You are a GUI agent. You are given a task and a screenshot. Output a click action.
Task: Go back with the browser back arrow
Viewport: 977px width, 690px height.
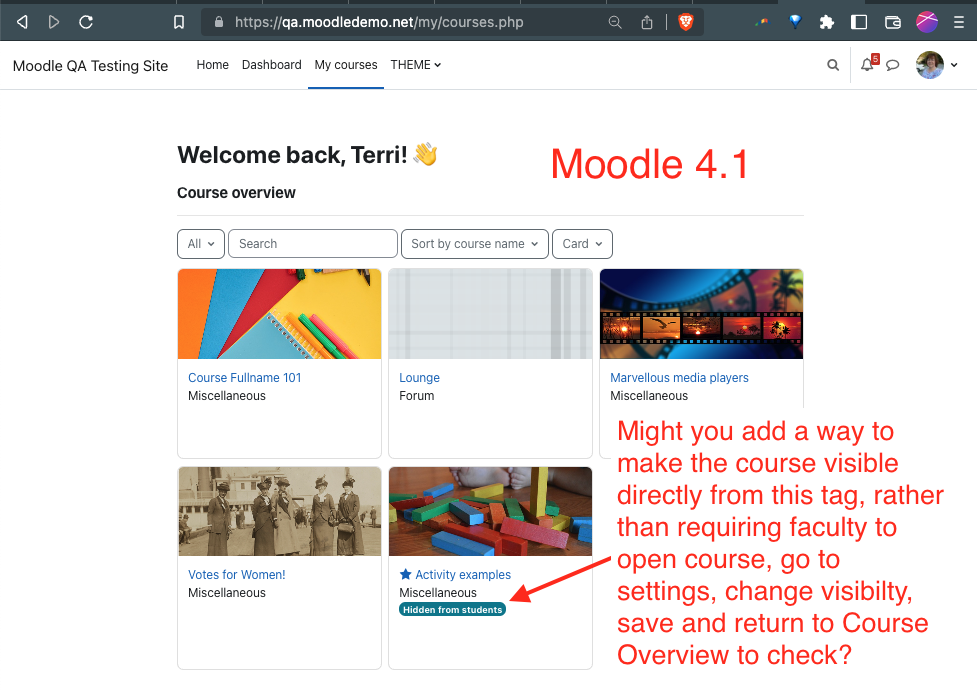point(22,22)
